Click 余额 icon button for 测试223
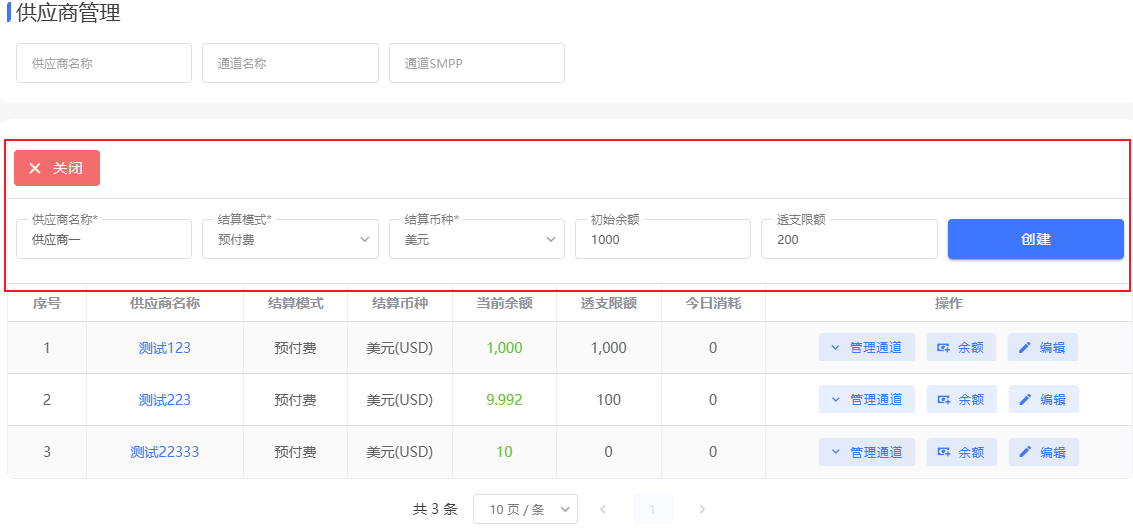The width and height of the screenshot is (1133, 530). [961, 400]
